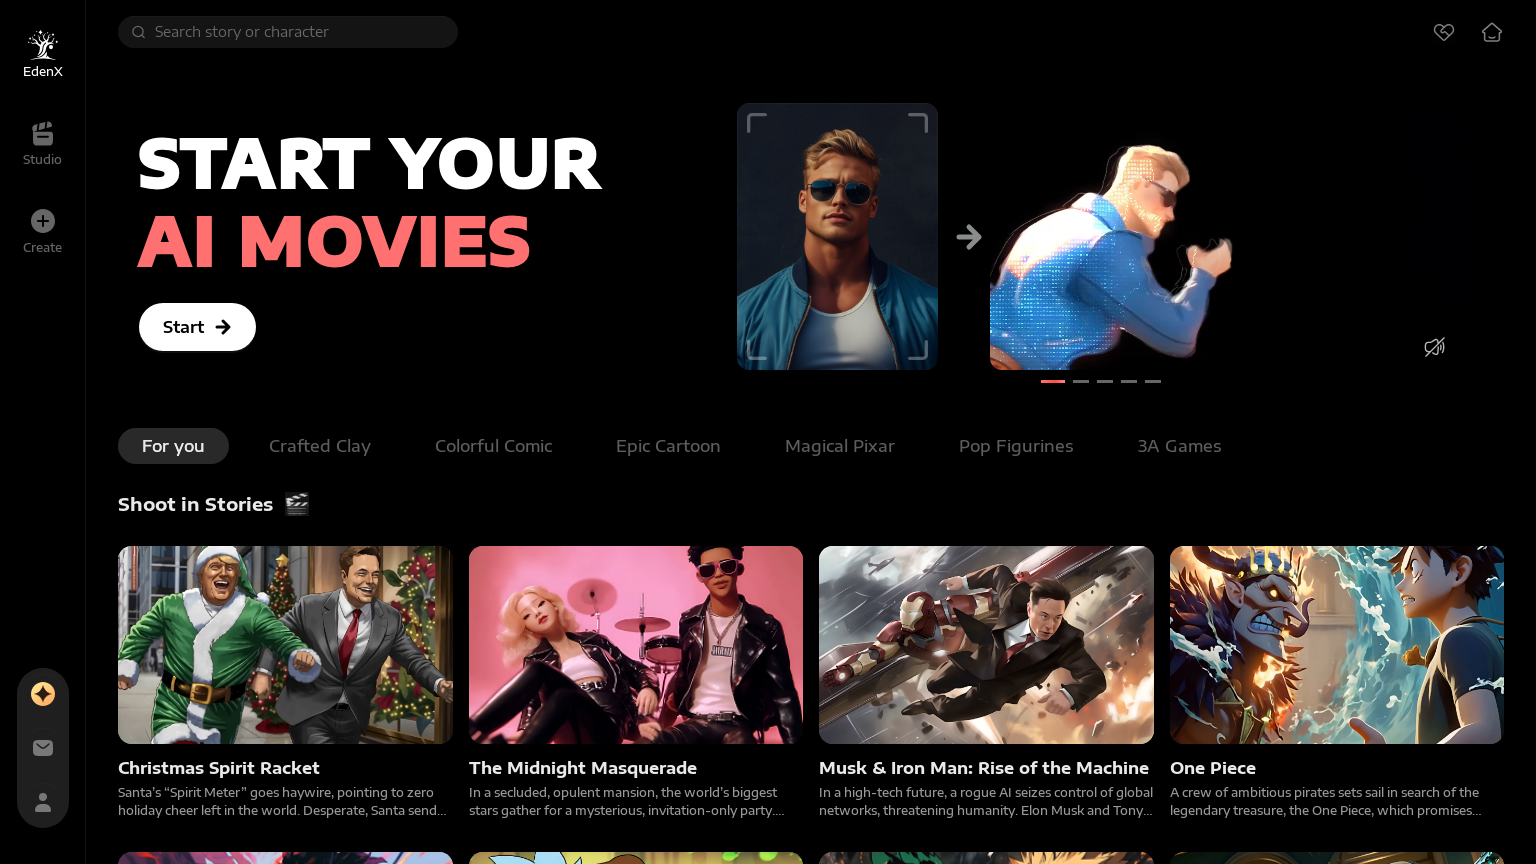Open the Christmas Spirit Racket thumbnail
Screen dimensions: 1536x864
point(285,645)
